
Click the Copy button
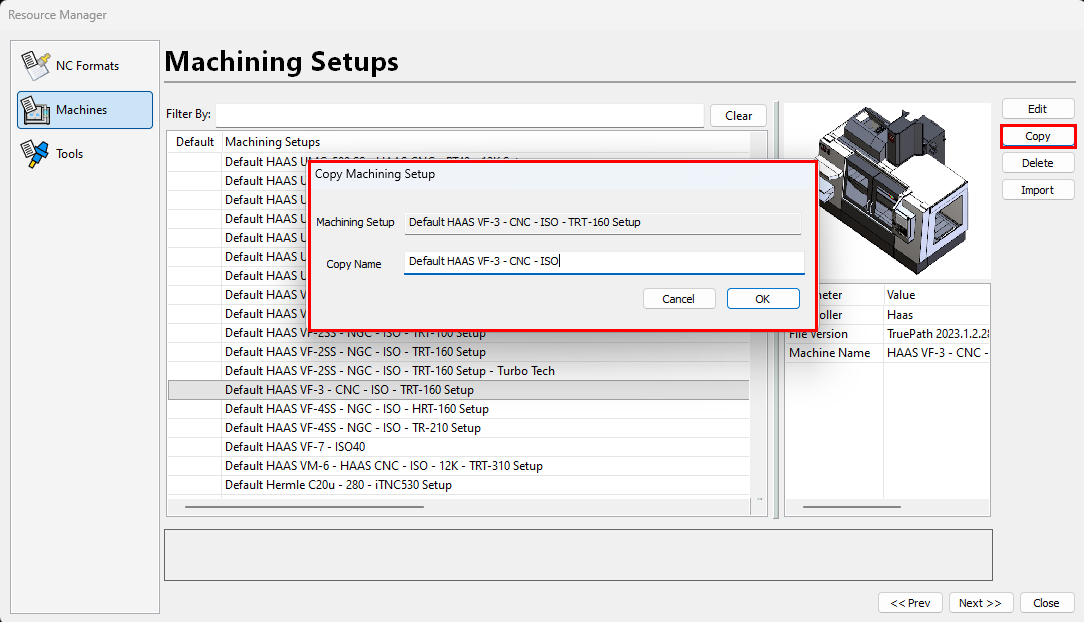click(1038, 136)
